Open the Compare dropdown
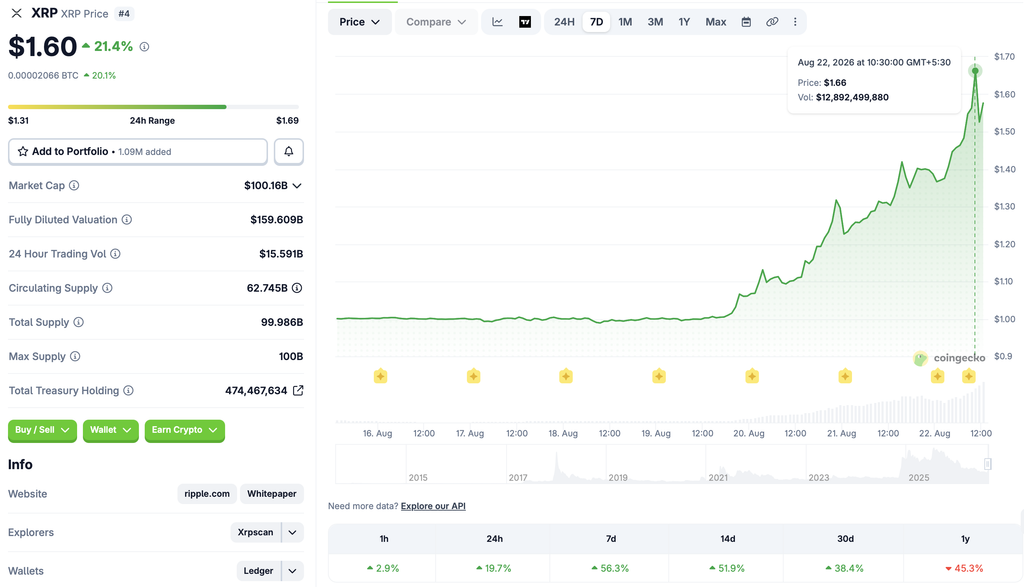Viewport: 1024px width, 587px height. click(x=436, y=22)
